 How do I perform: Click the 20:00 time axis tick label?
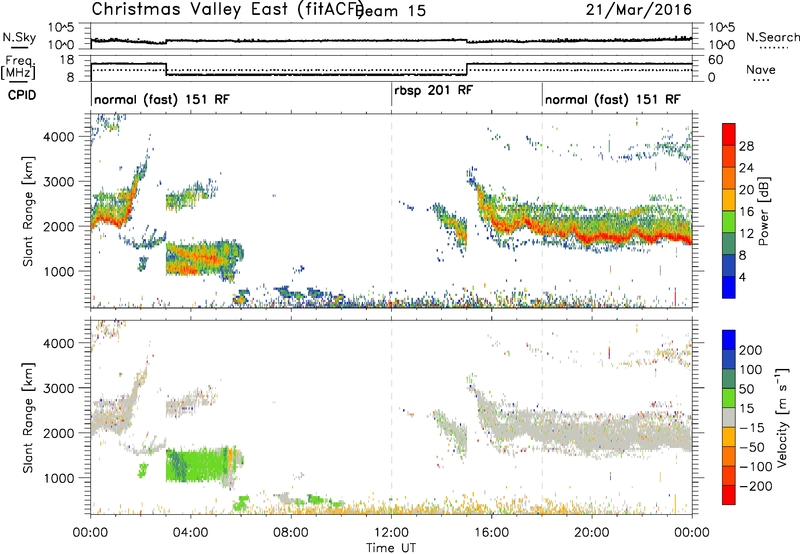pyautogui.click(x=592, y=533)
